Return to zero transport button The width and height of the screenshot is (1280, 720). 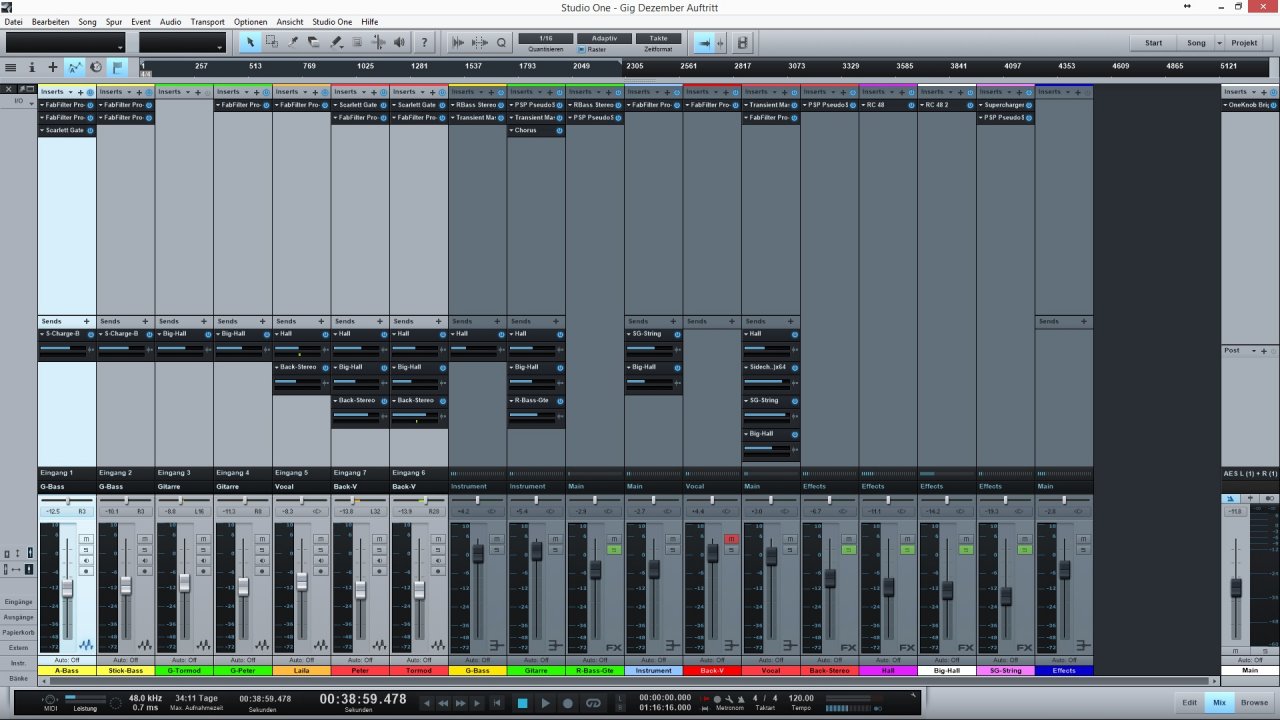495,703
